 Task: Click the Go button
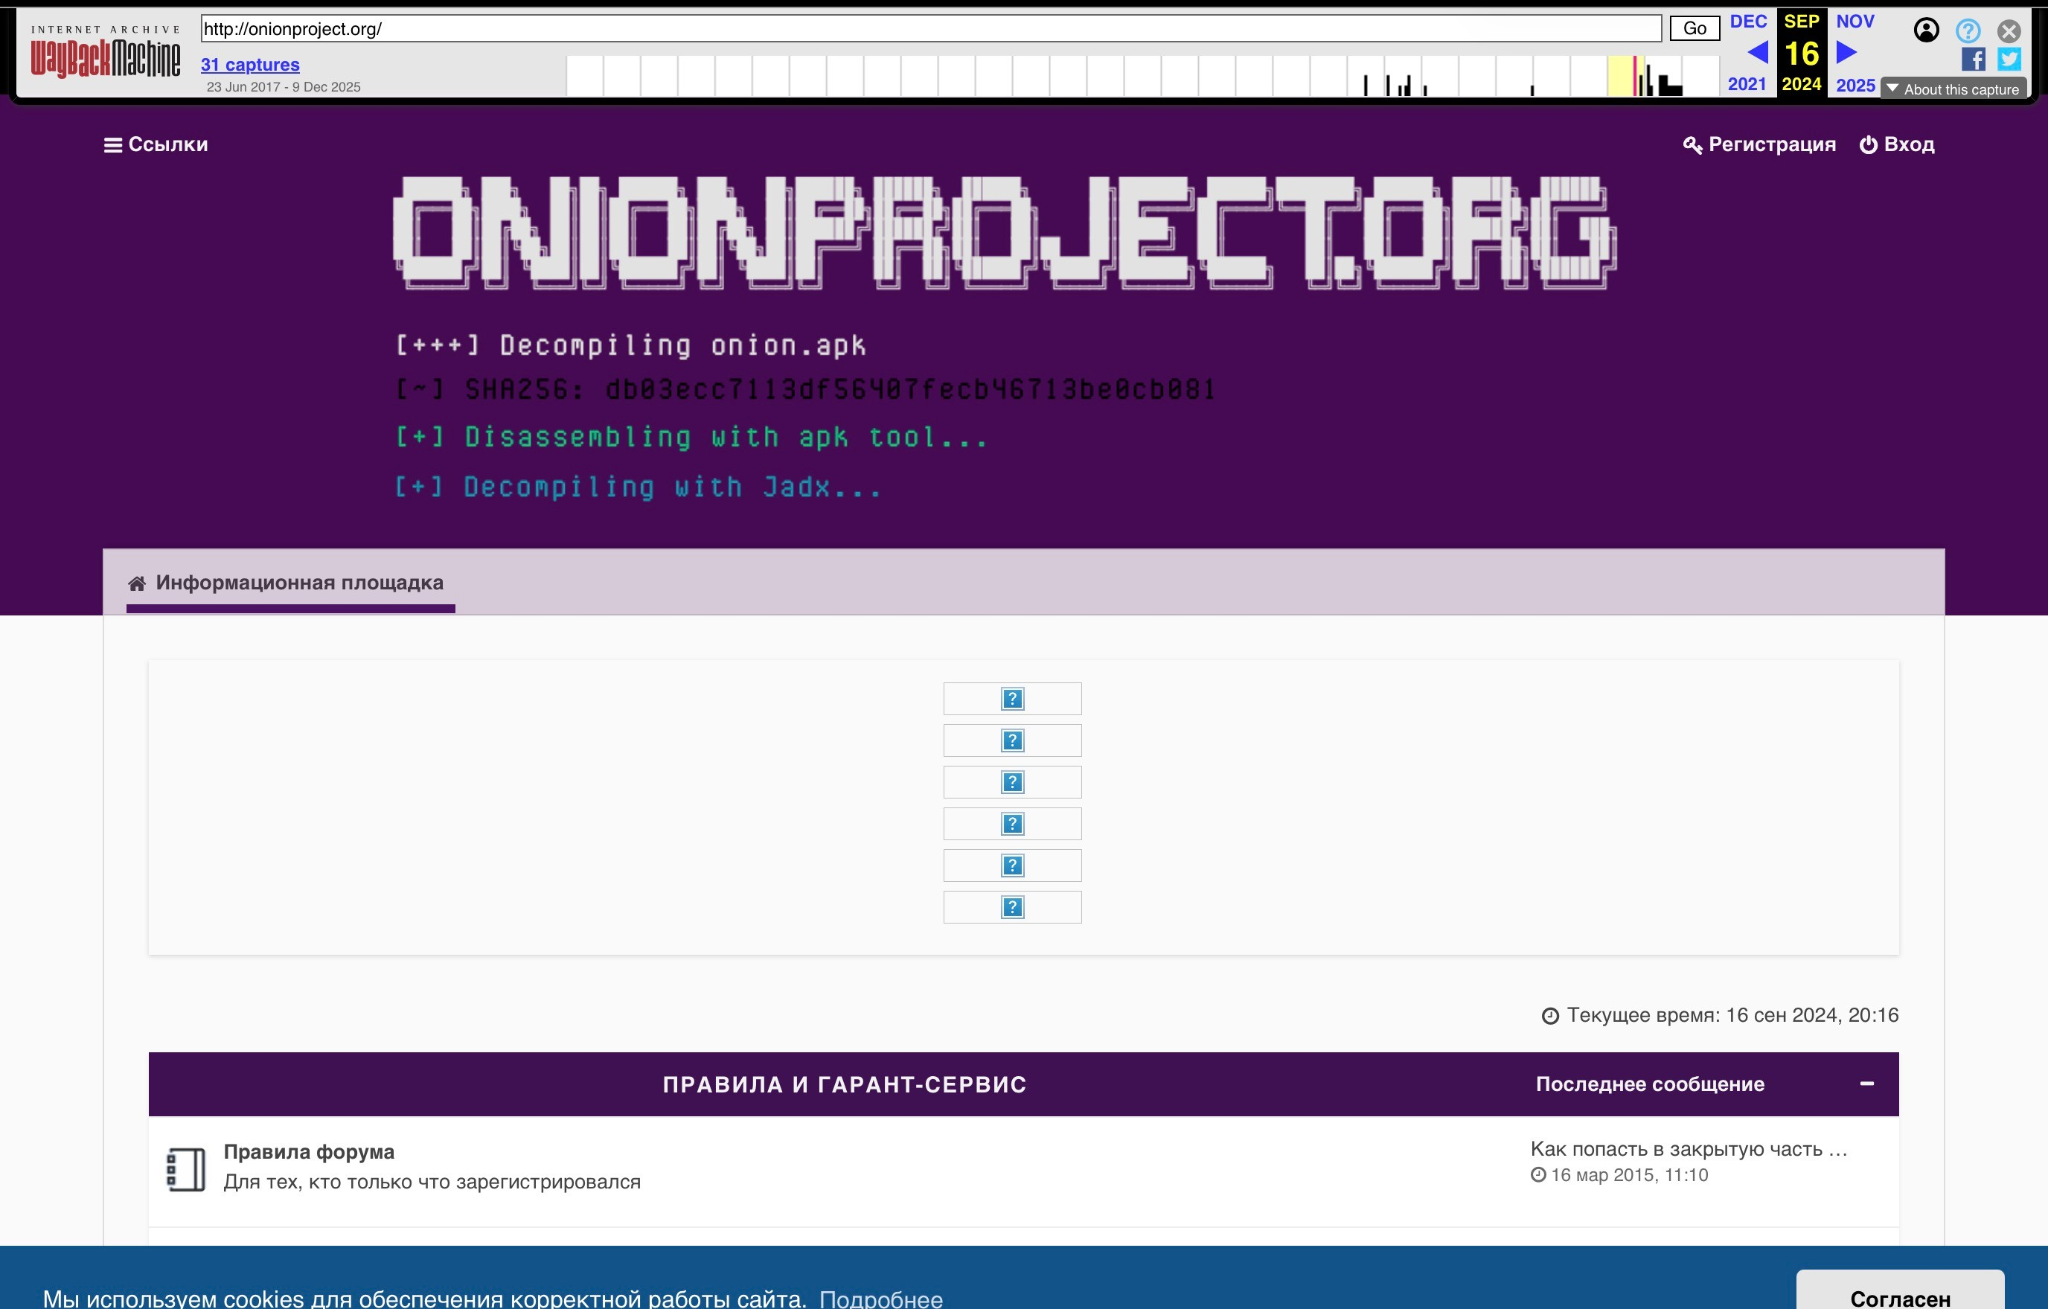[x=1695, y=29]
